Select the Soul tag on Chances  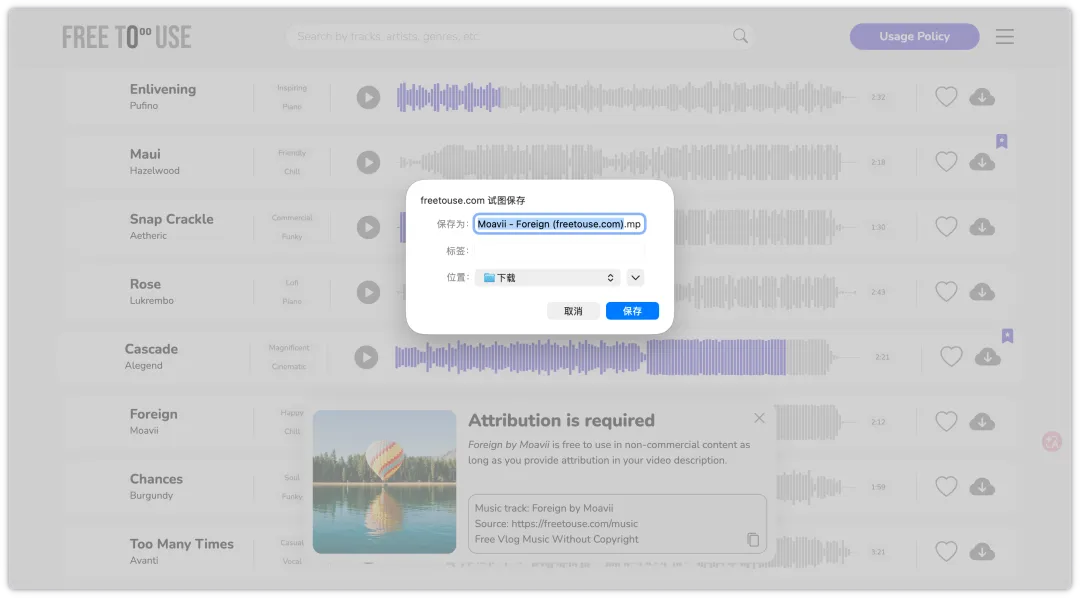(292, 477)
